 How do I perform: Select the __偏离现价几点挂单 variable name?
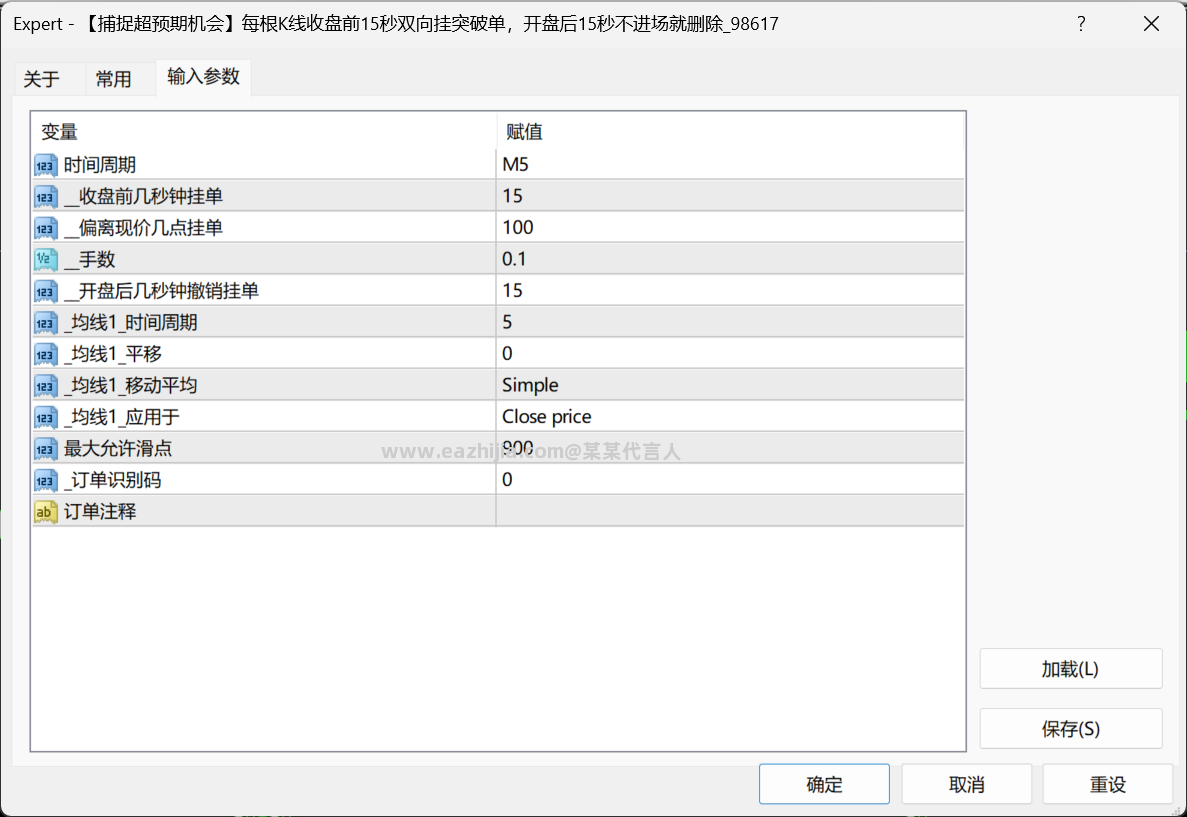pyautogui.click(x=143, y=228)
